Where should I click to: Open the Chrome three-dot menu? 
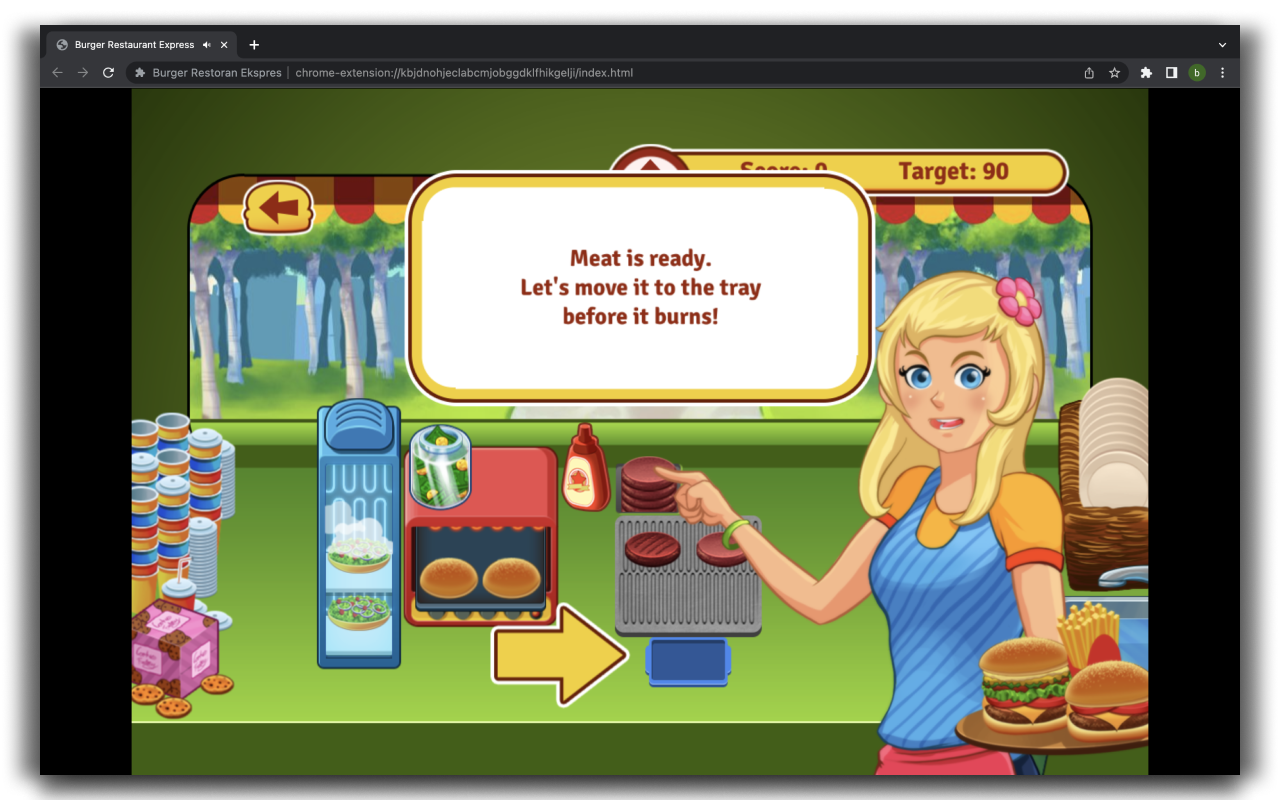click(x=1222, y=72)
